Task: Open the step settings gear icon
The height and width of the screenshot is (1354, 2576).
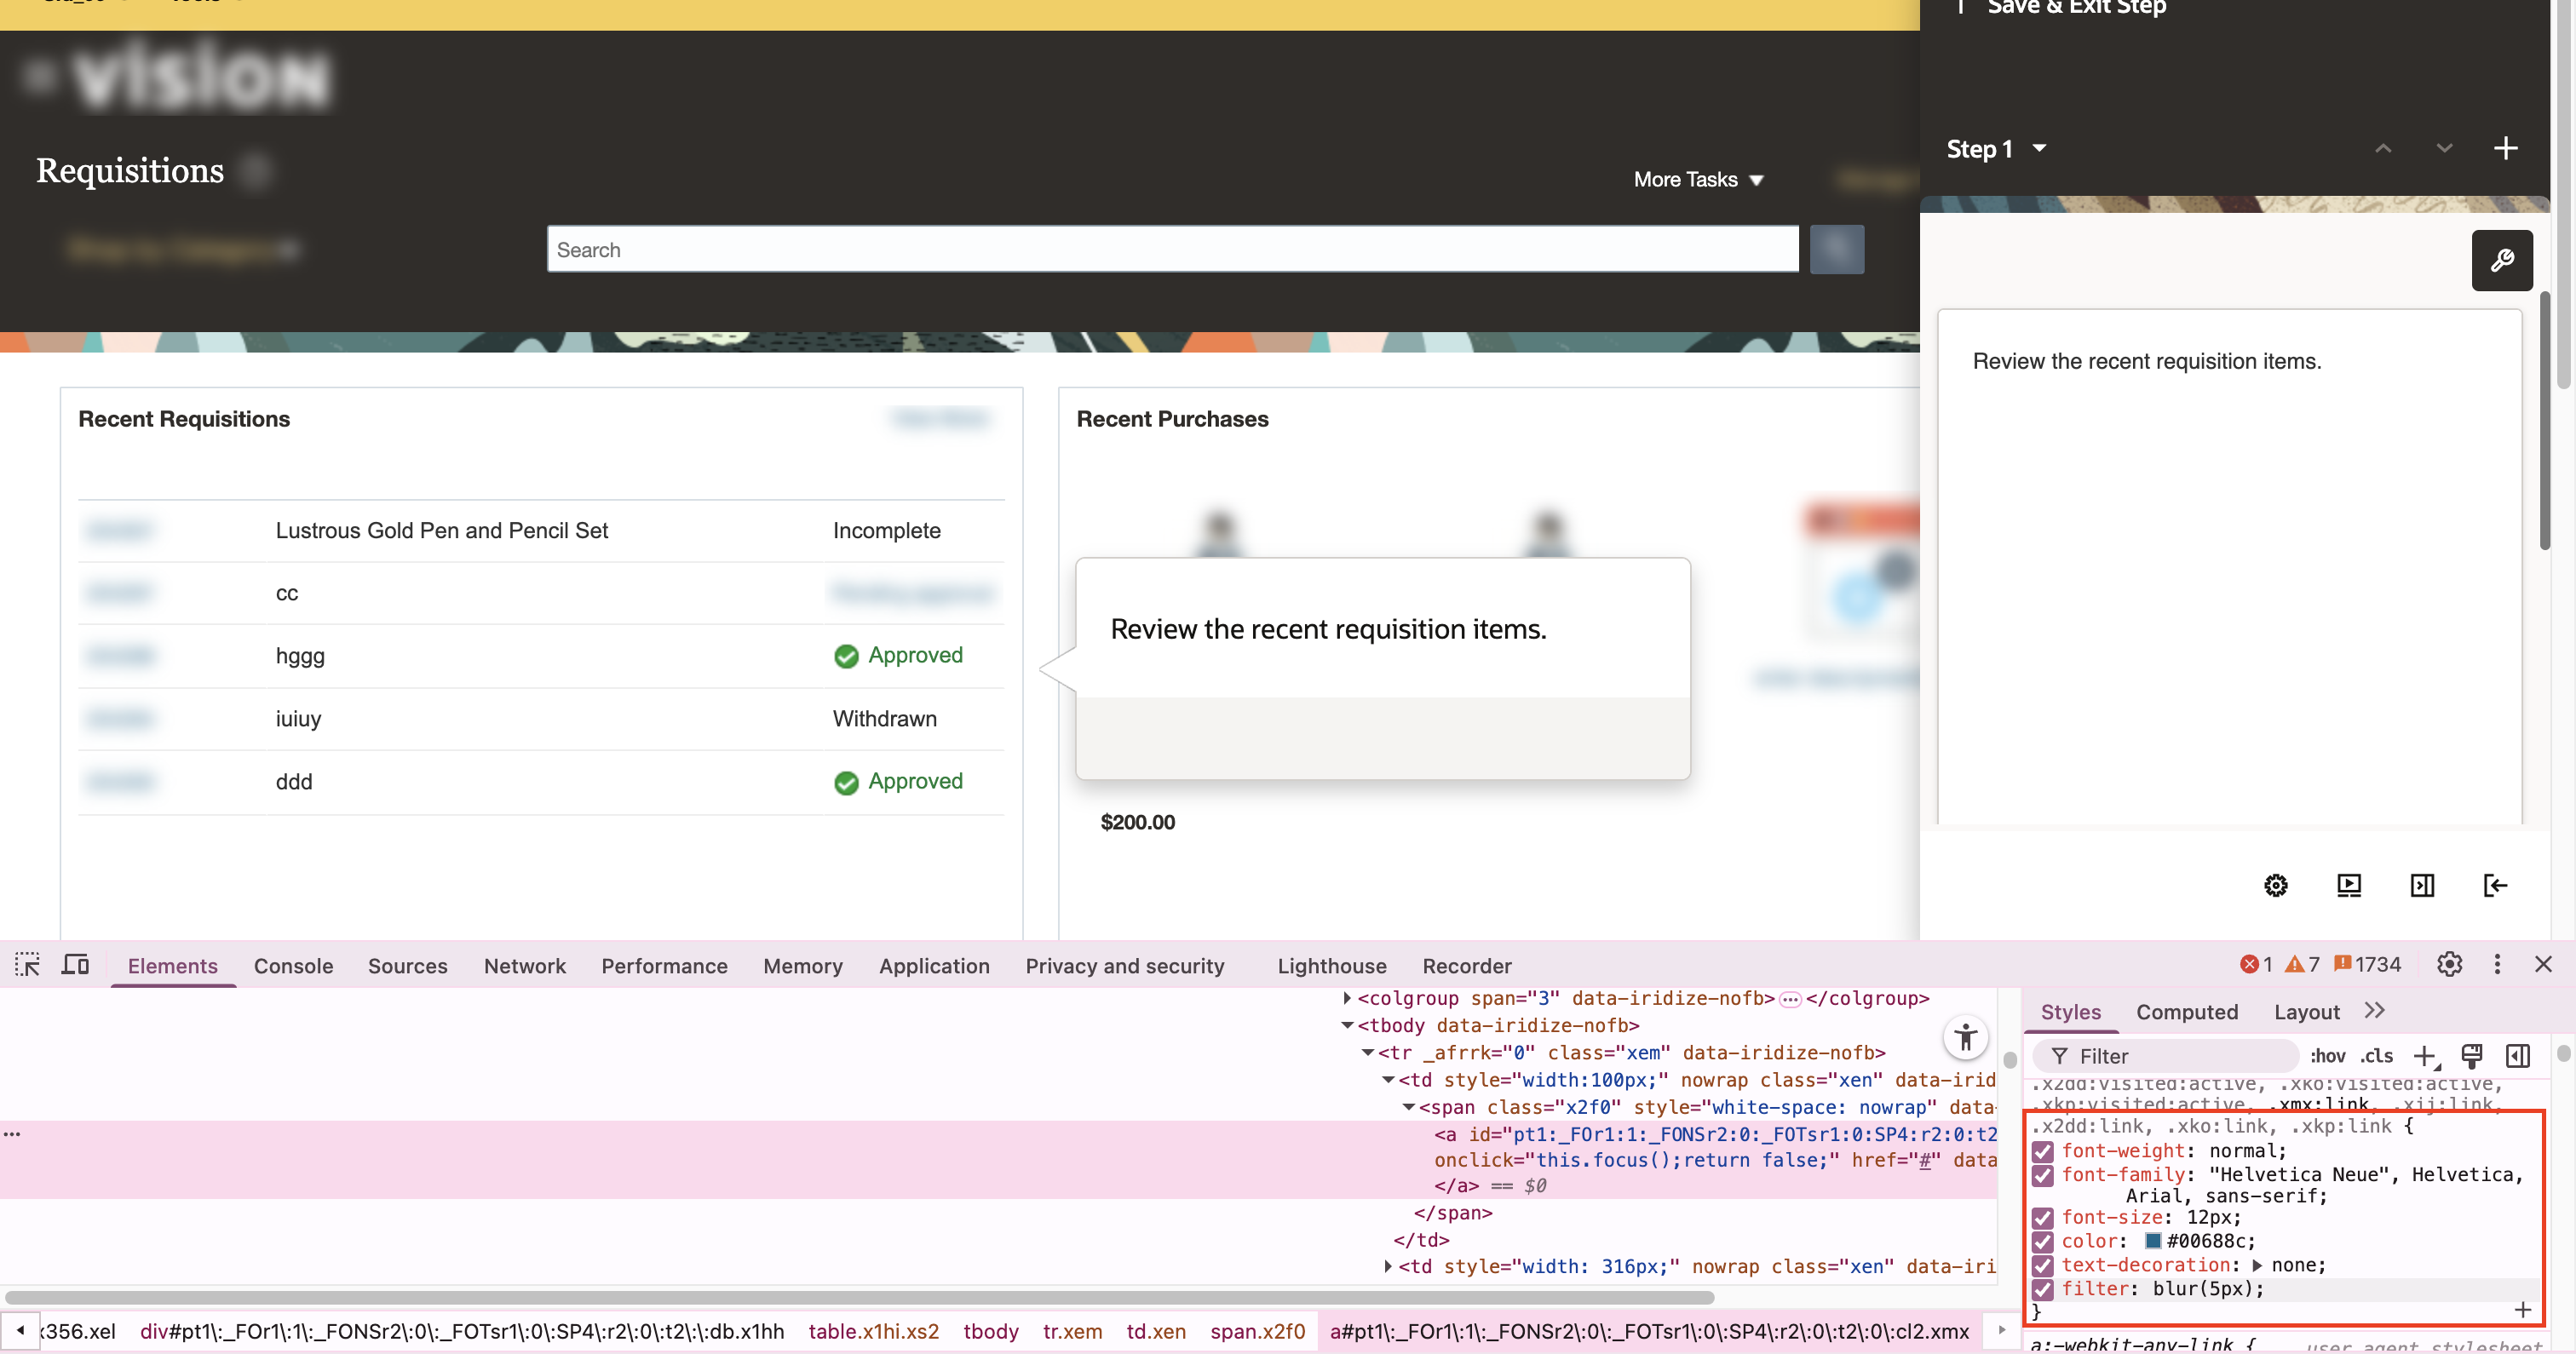Action: tap(2275, 885)
